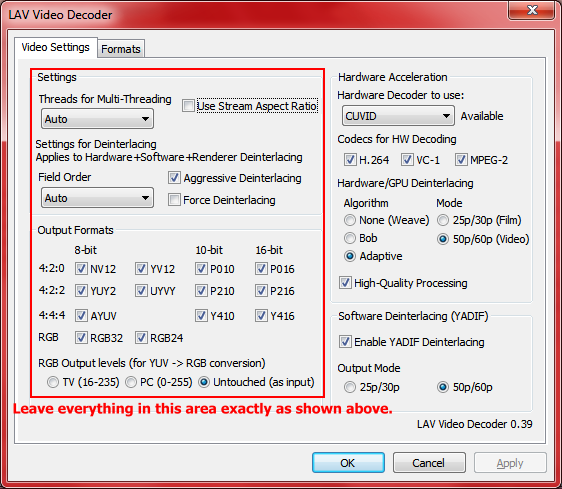Image resolution: width=562 pixels, height=489 pixels.
Task: Choose 25p/30p (Film) hardware mode
Action: tap(443, 220)
